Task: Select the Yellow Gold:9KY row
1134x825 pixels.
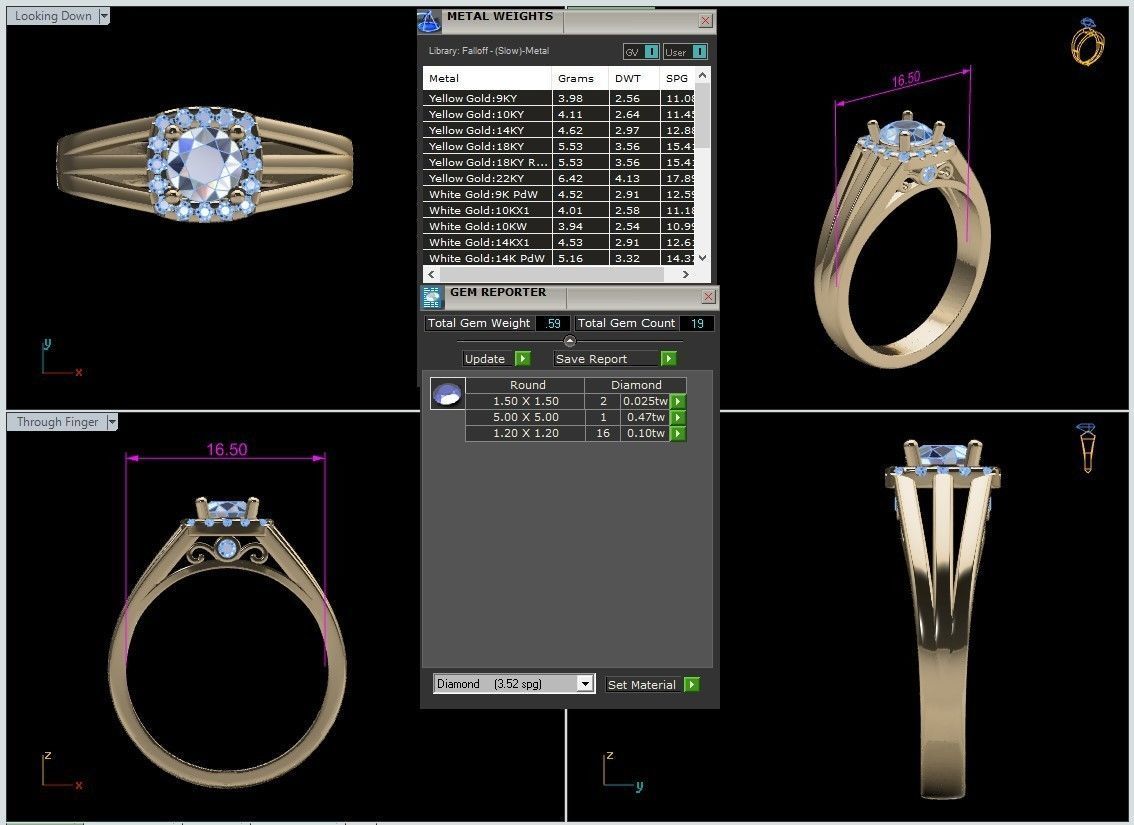Action: (x=558, y=98)
